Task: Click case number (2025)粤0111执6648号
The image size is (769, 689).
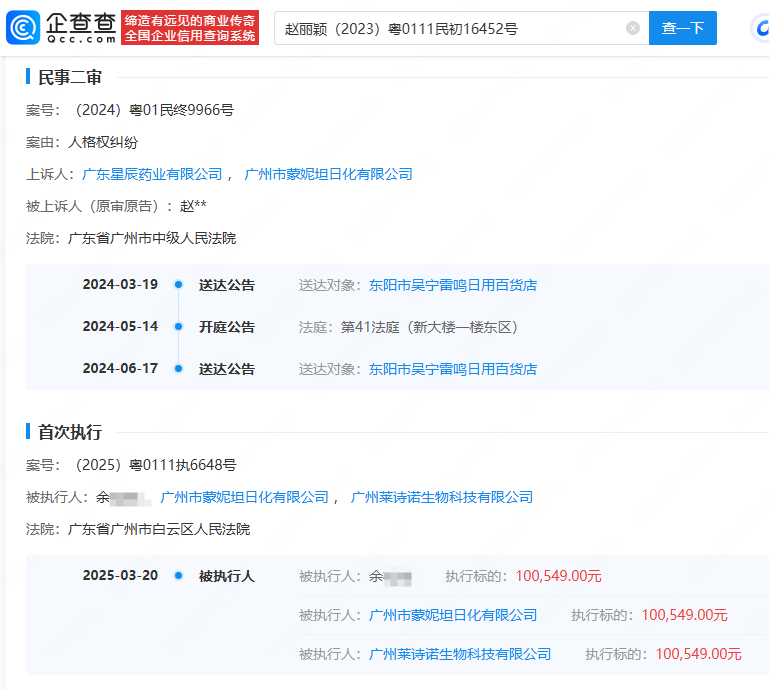Action: (x=154, y=465)
